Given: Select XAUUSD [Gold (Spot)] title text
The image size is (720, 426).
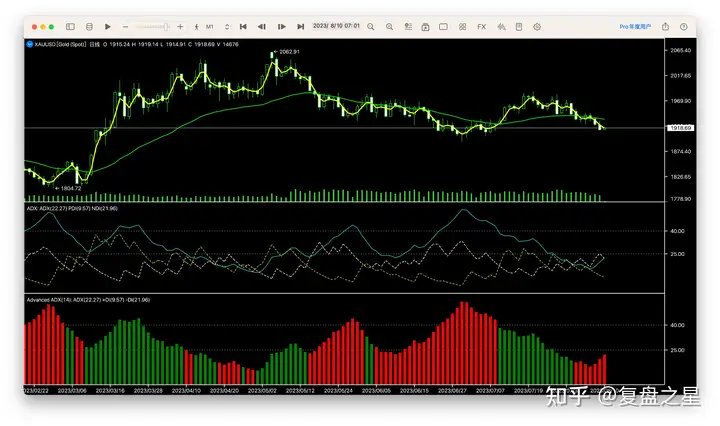Looking at the screenshot, I should tap(60, 45).
